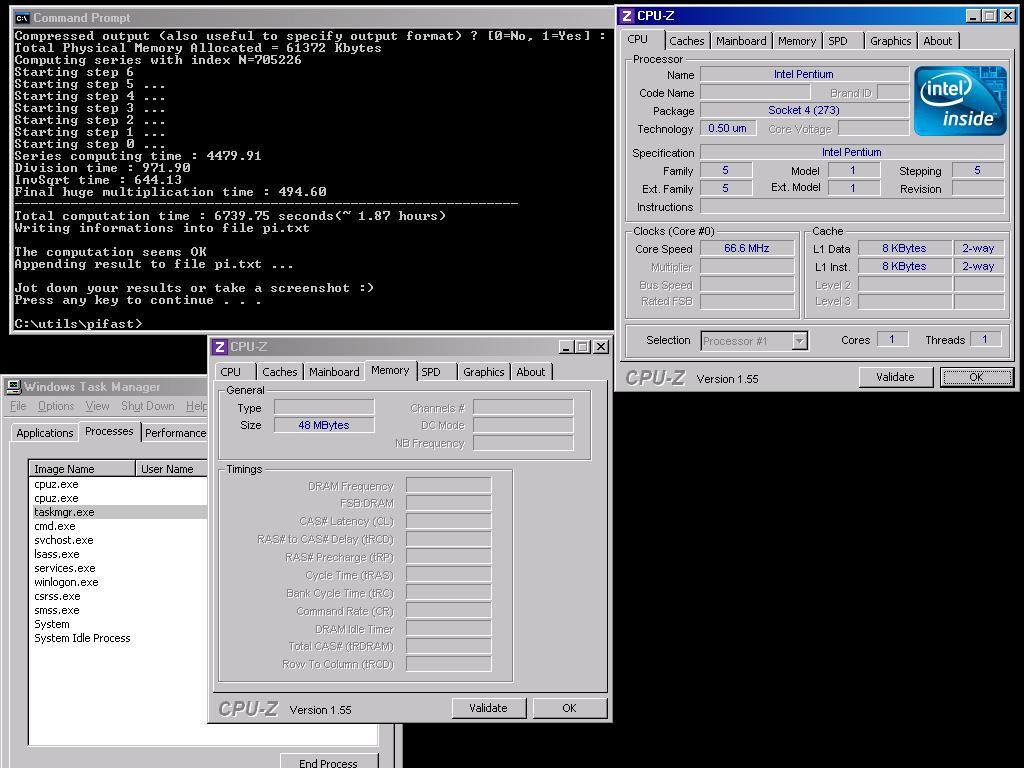Sort by Image Name column header

pos(82,469)
